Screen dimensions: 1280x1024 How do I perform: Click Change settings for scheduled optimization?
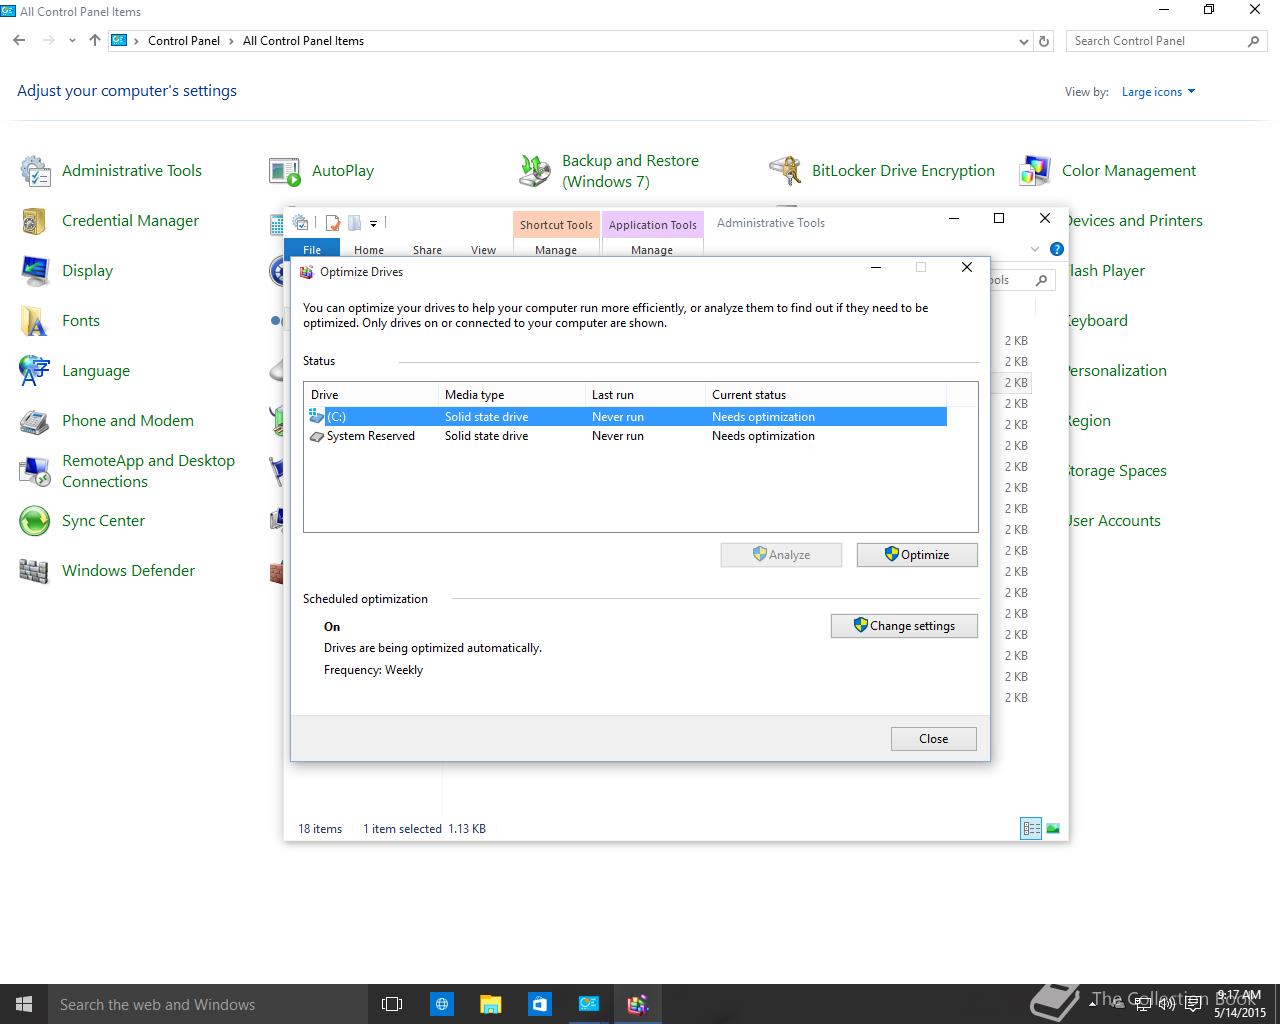[x=904, y=626]
